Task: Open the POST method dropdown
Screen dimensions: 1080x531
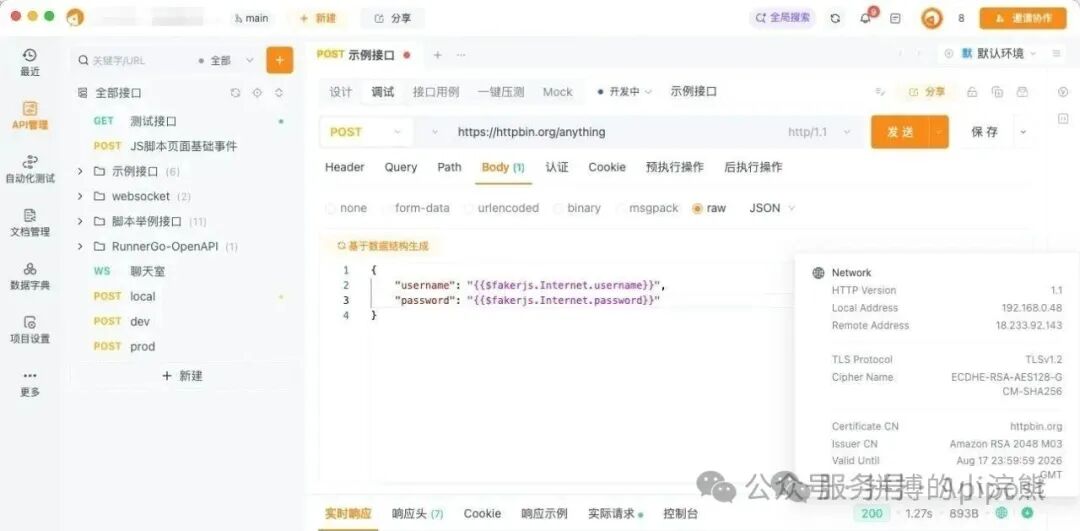Action: point(366,132)
